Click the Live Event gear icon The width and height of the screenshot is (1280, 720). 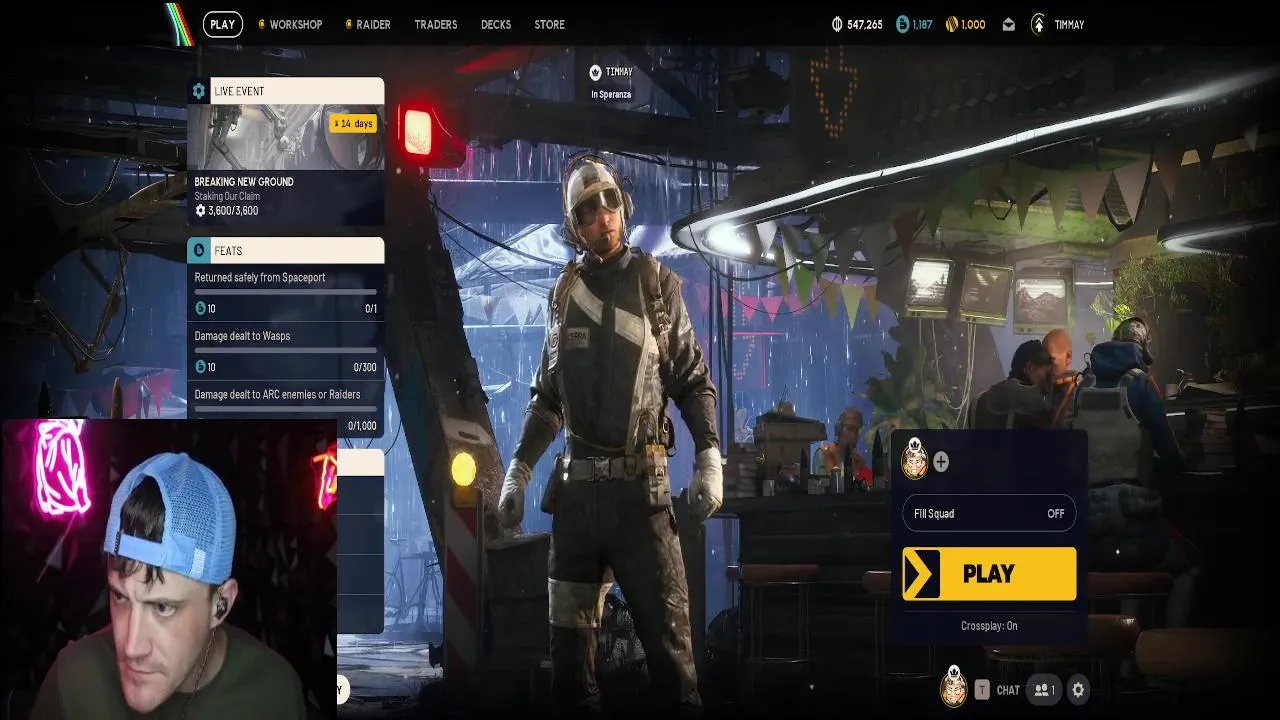(x=198, y=91)
